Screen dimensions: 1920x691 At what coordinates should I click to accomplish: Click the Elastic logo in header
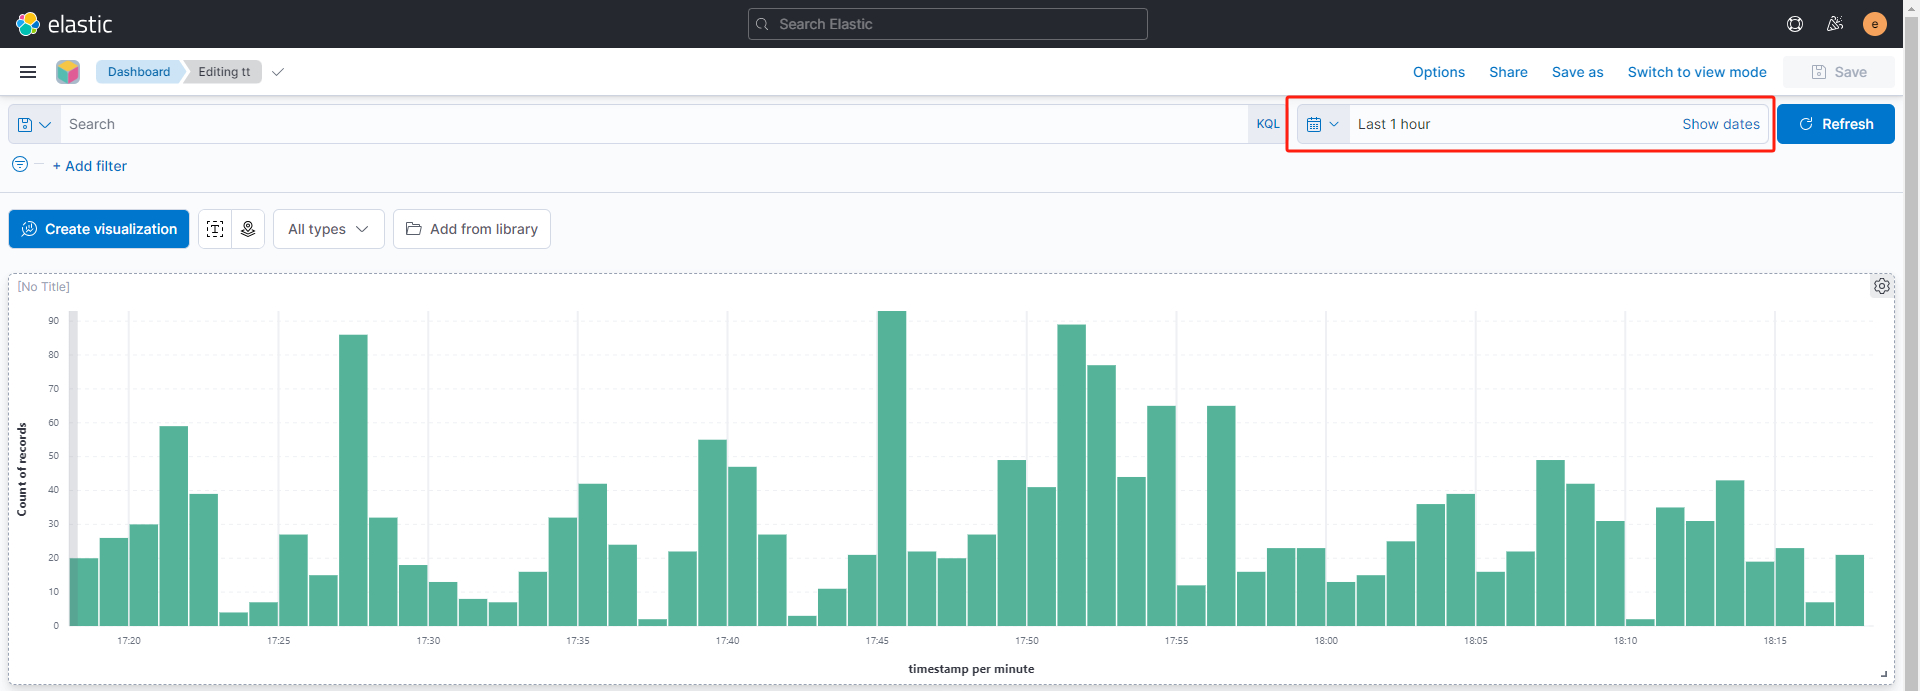(x=64, y=24)
